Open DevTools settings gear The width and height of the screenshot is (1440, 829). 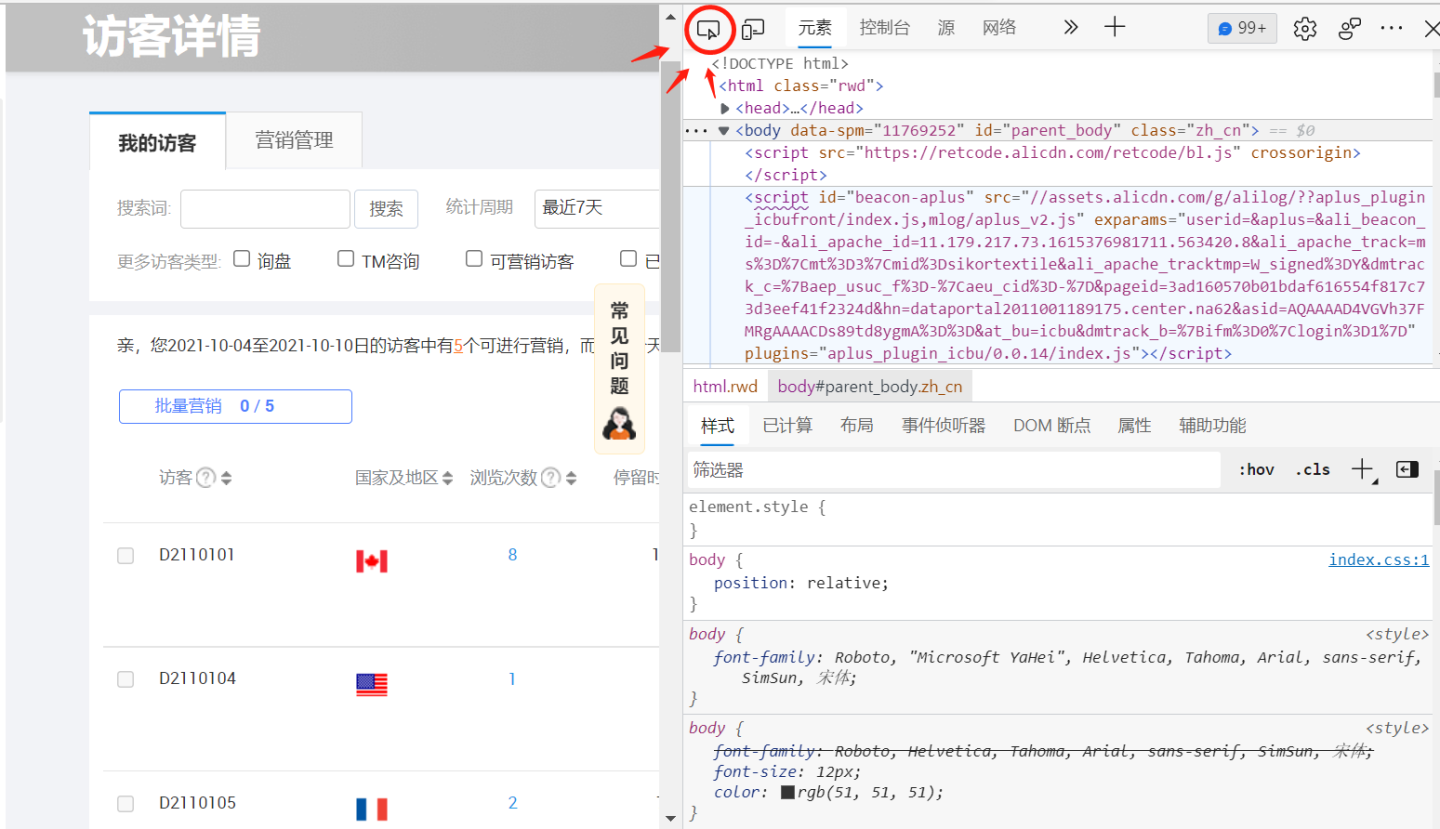point(1305,28)
